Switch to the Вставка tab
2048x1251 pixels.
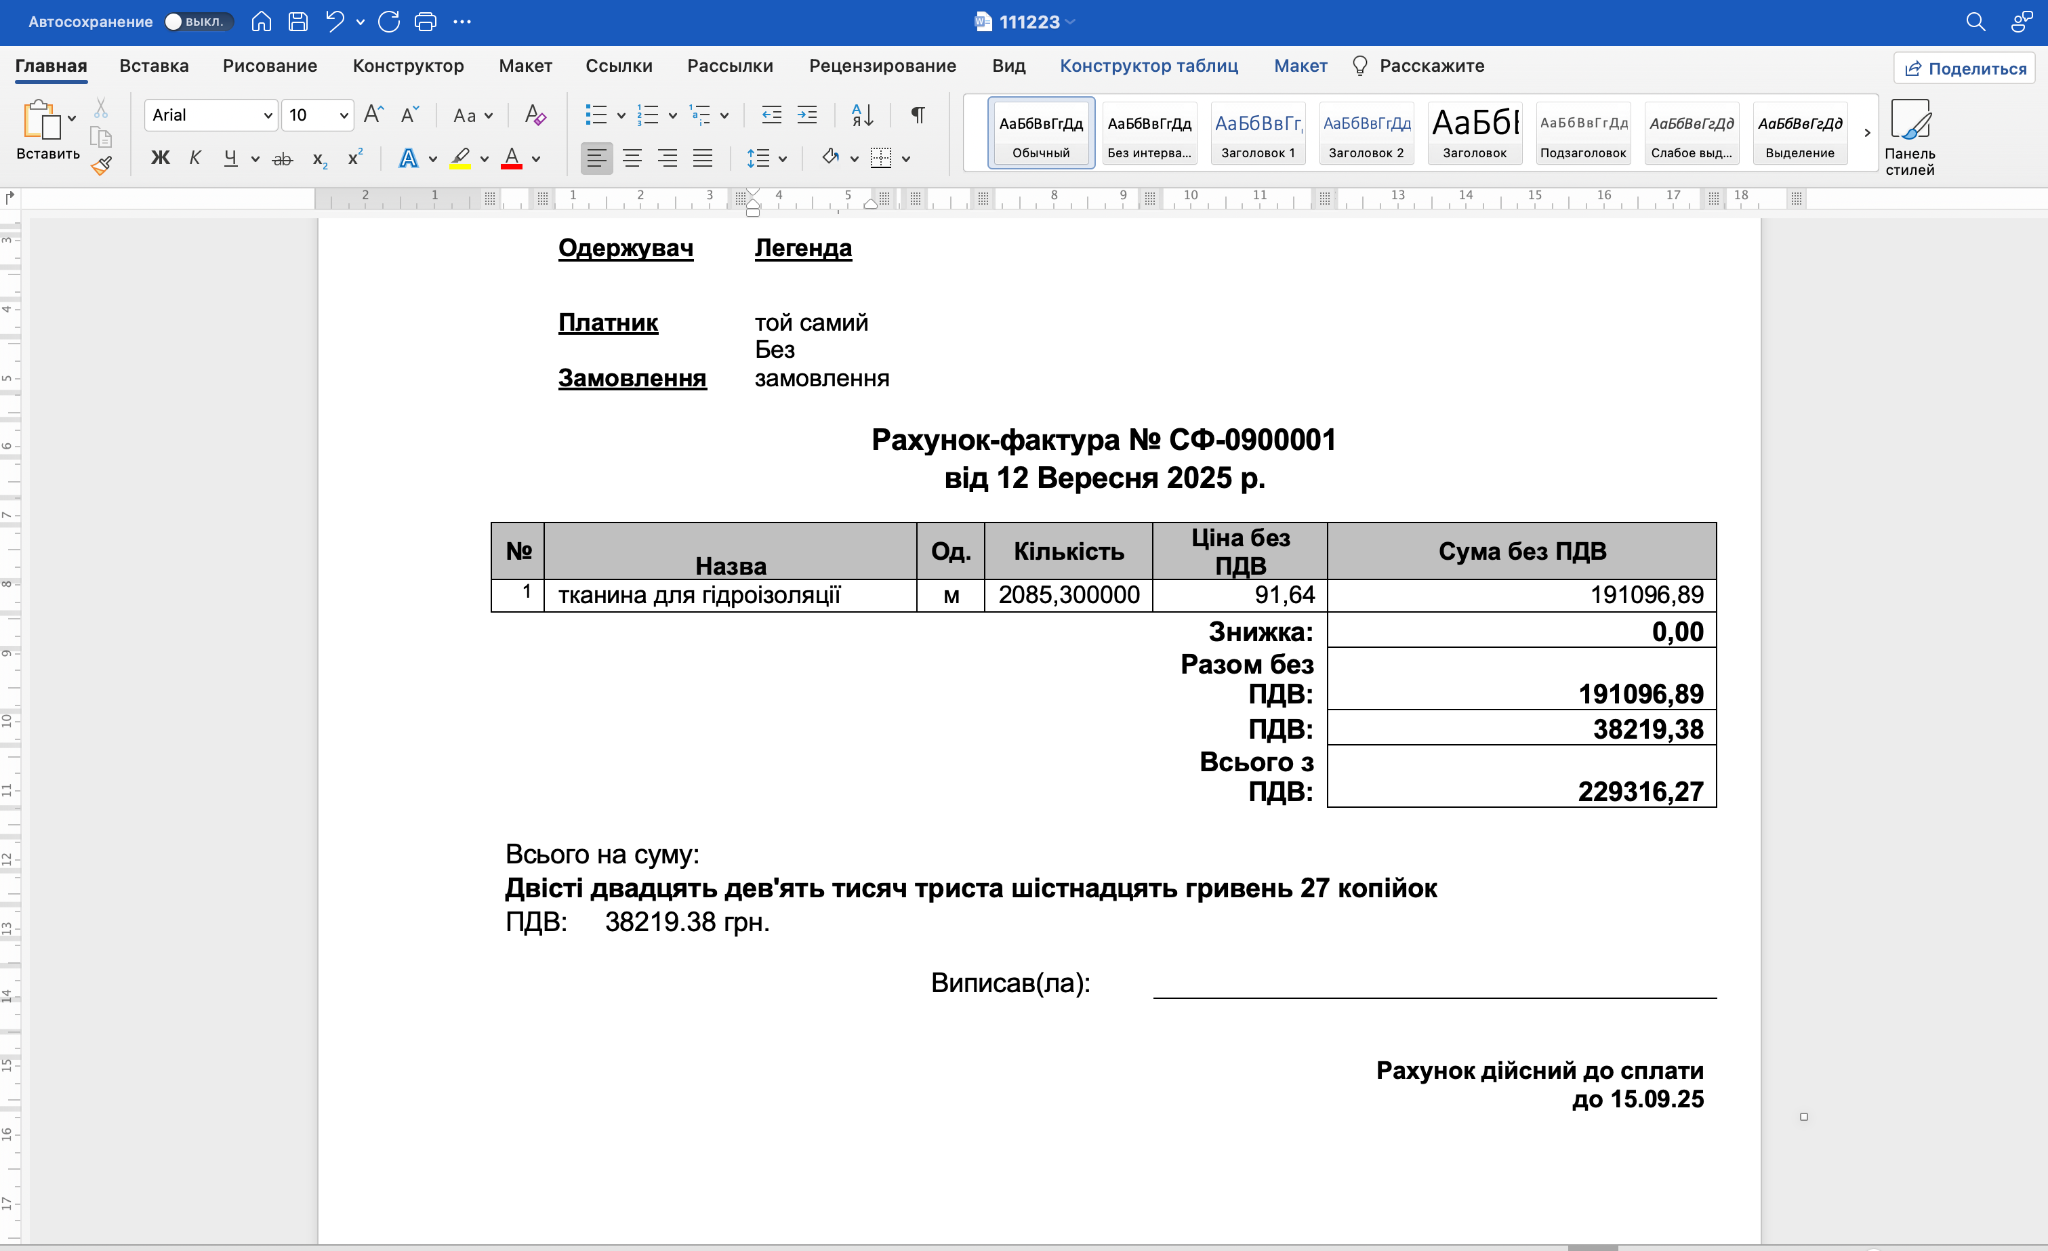coord(154,66)
